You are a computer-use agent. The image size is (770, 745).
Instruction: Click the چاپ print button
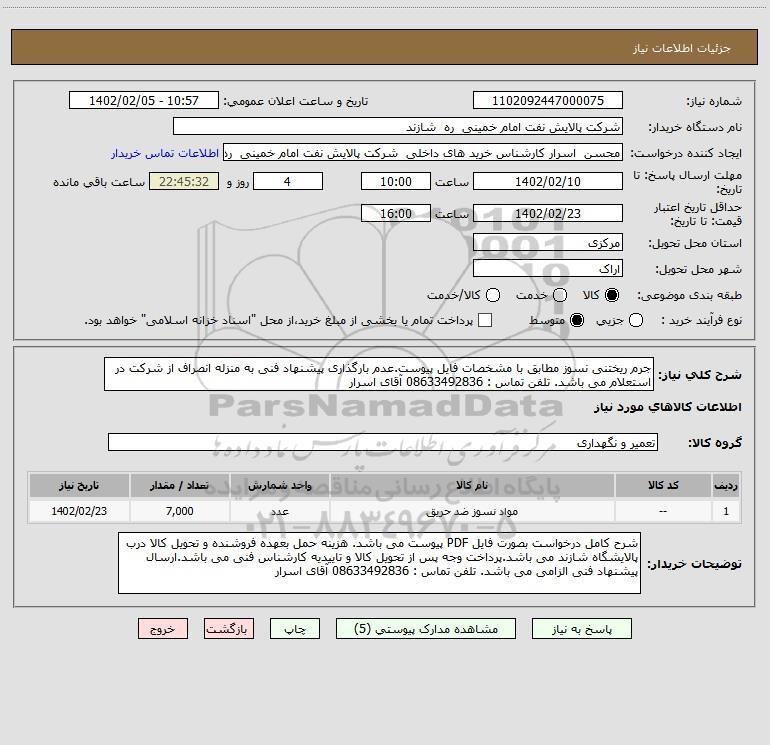pos(295,629)
